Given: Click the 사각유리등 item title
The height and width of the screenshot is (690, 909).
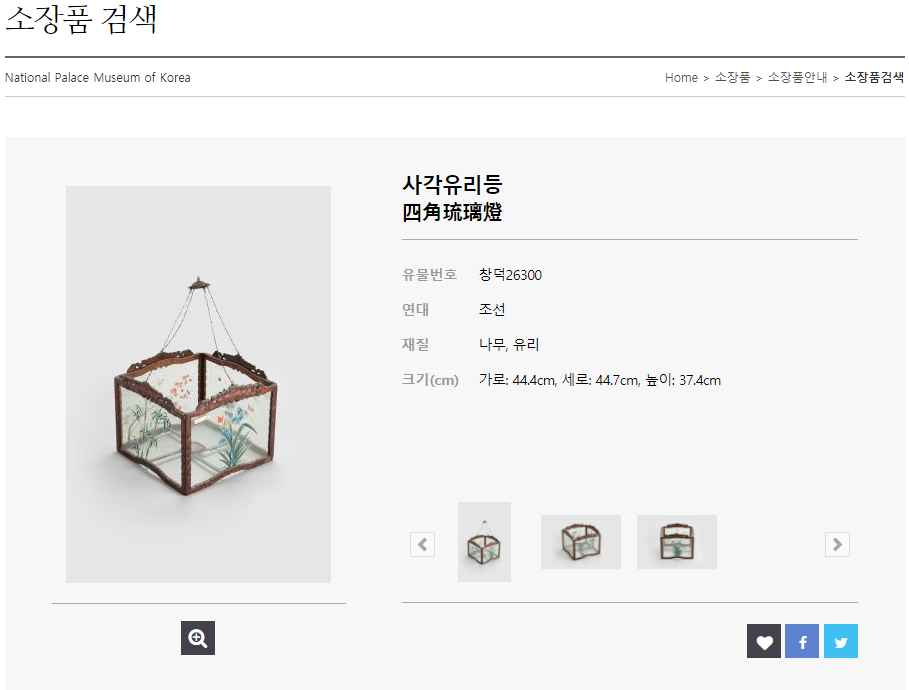Looking at the screenshot, I should click(x=452, y=184).
